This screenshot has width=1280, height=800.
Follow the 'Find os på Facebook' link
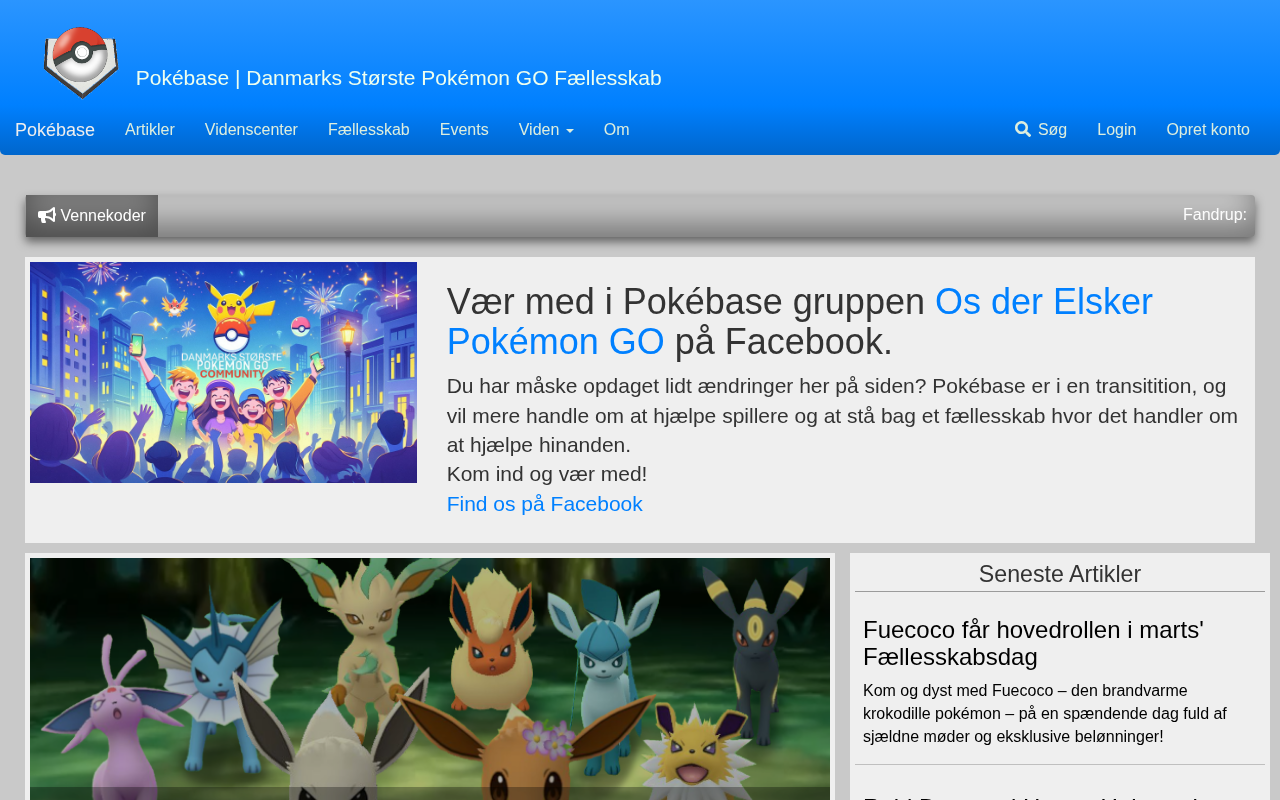coord(545,504)
